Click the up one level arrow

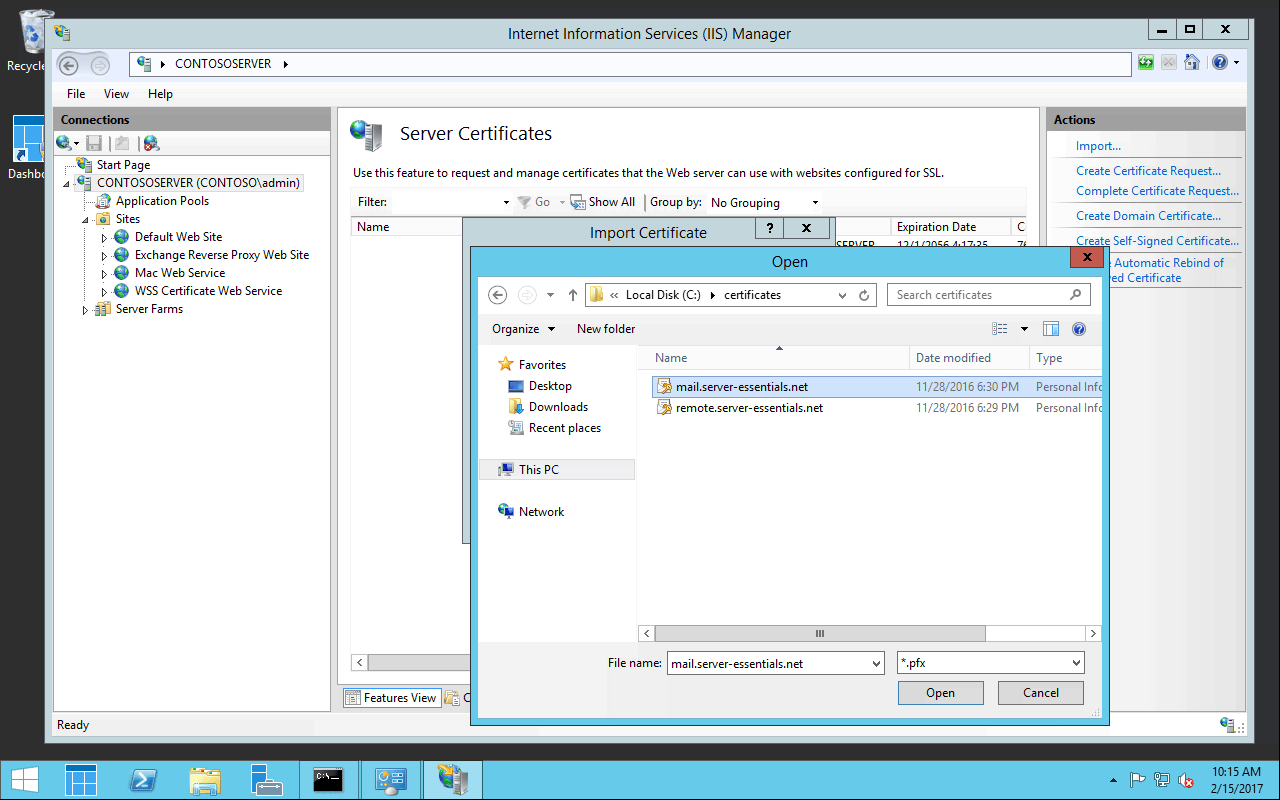(573, 295)
